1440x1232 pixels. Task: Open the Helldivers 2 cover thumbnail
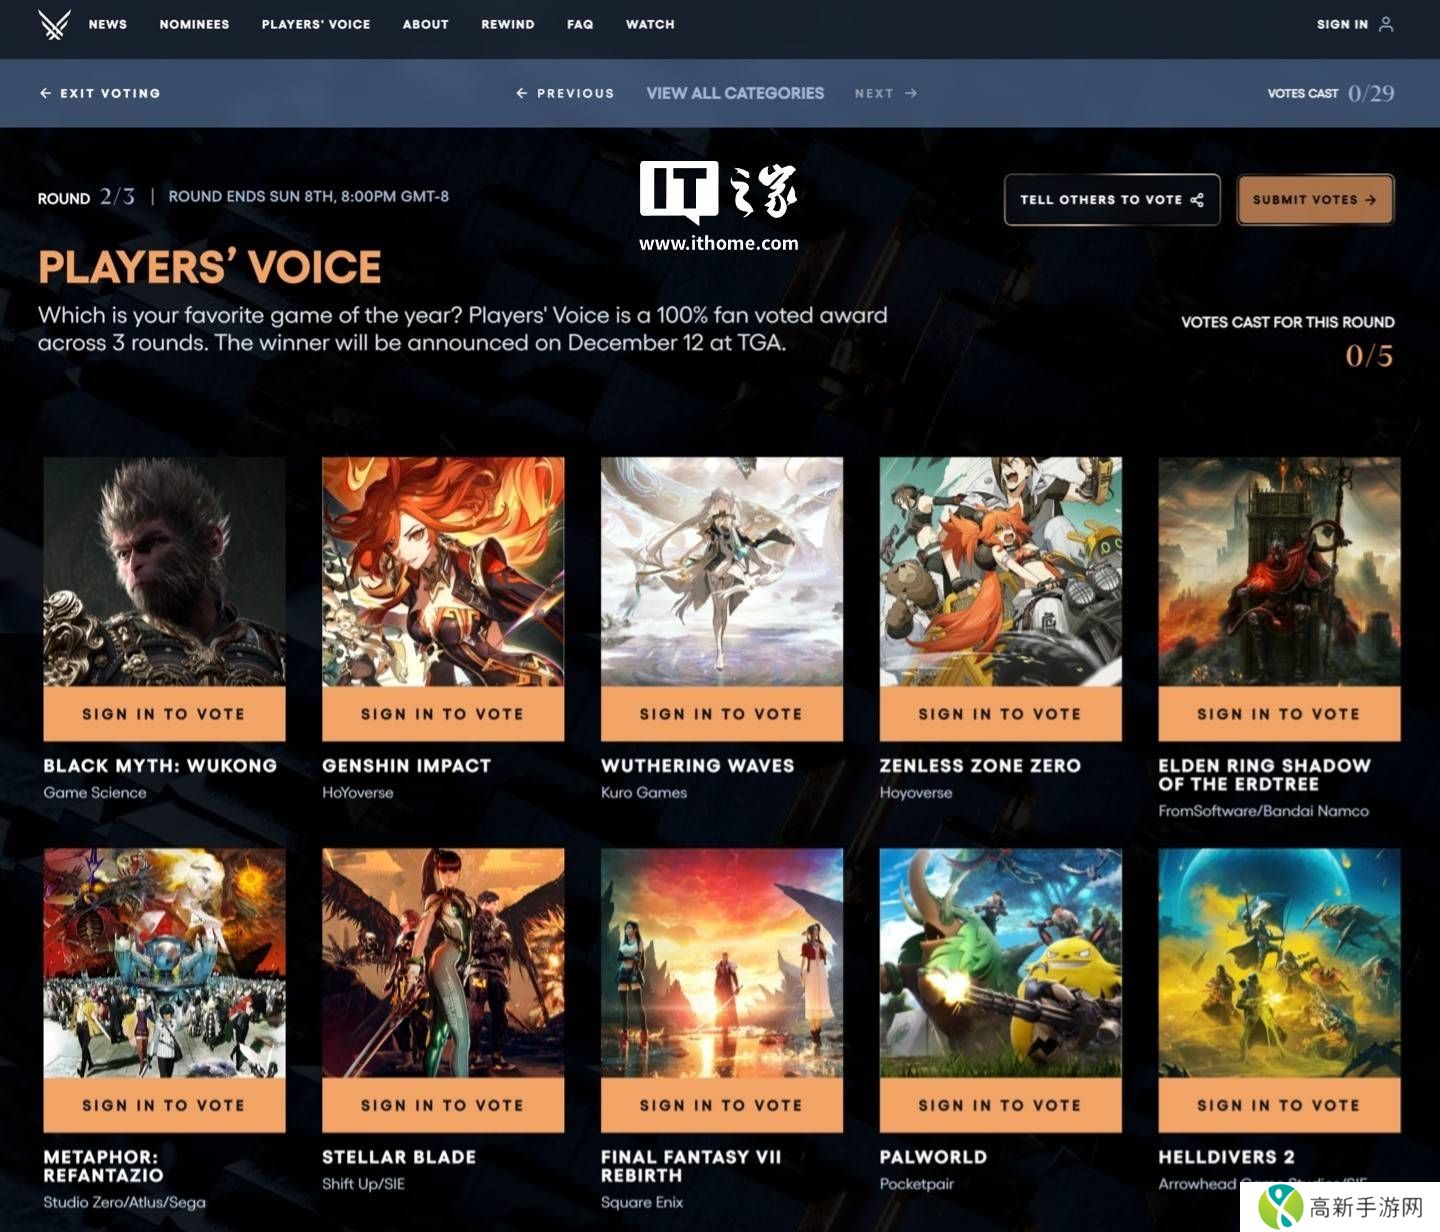(x=1279, y=962)
